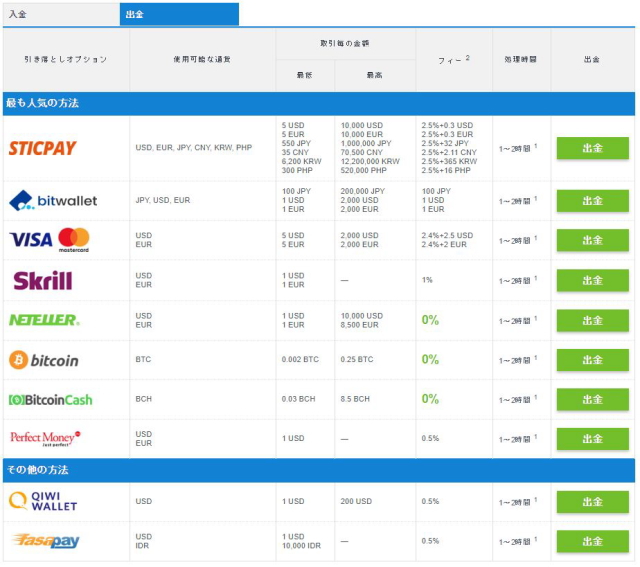This screenshot has height=567, width=640.
Task: Click '0.03 BCH' minimum amount
Action: pyautogui.click(x=298, y=399)
